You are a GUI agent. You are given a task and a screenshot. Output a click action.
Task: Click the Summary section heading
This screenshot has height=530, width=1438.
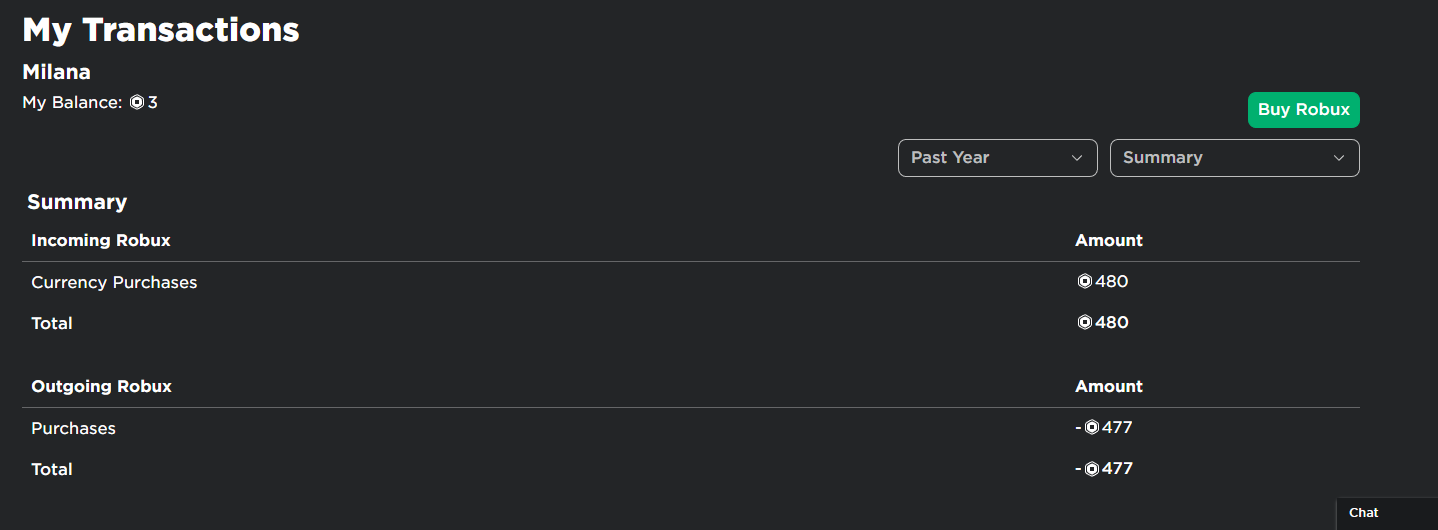(x=77, y=202)
